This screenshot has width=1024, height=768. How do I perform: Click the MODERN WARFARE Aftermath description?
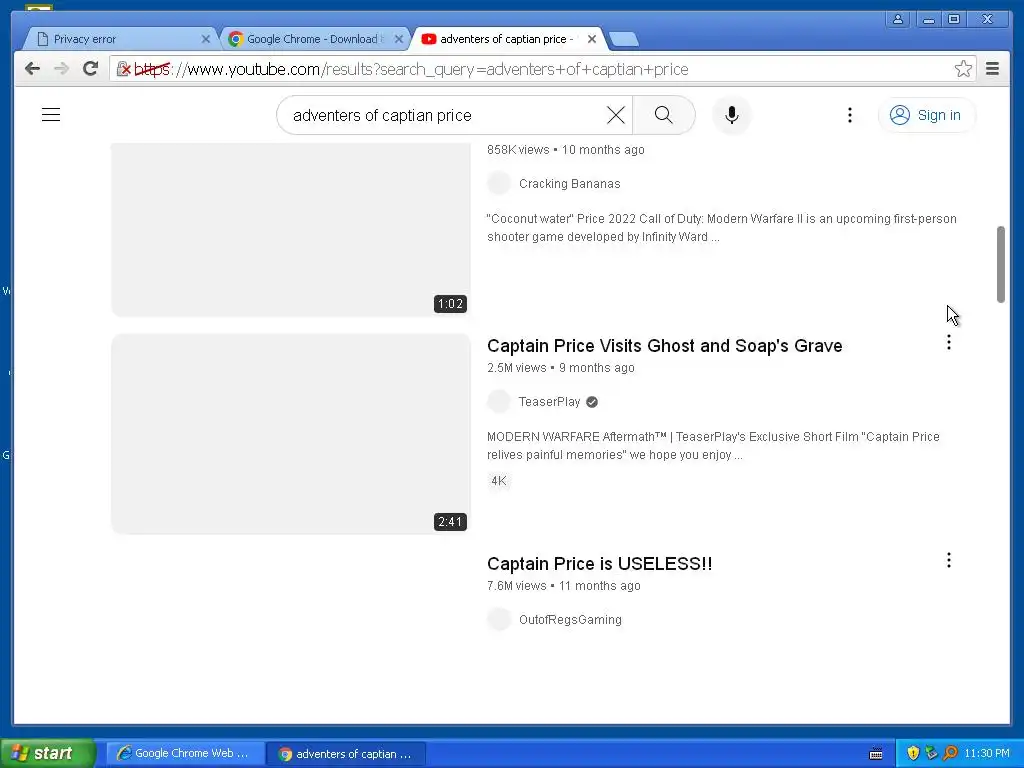pos(713,446)
